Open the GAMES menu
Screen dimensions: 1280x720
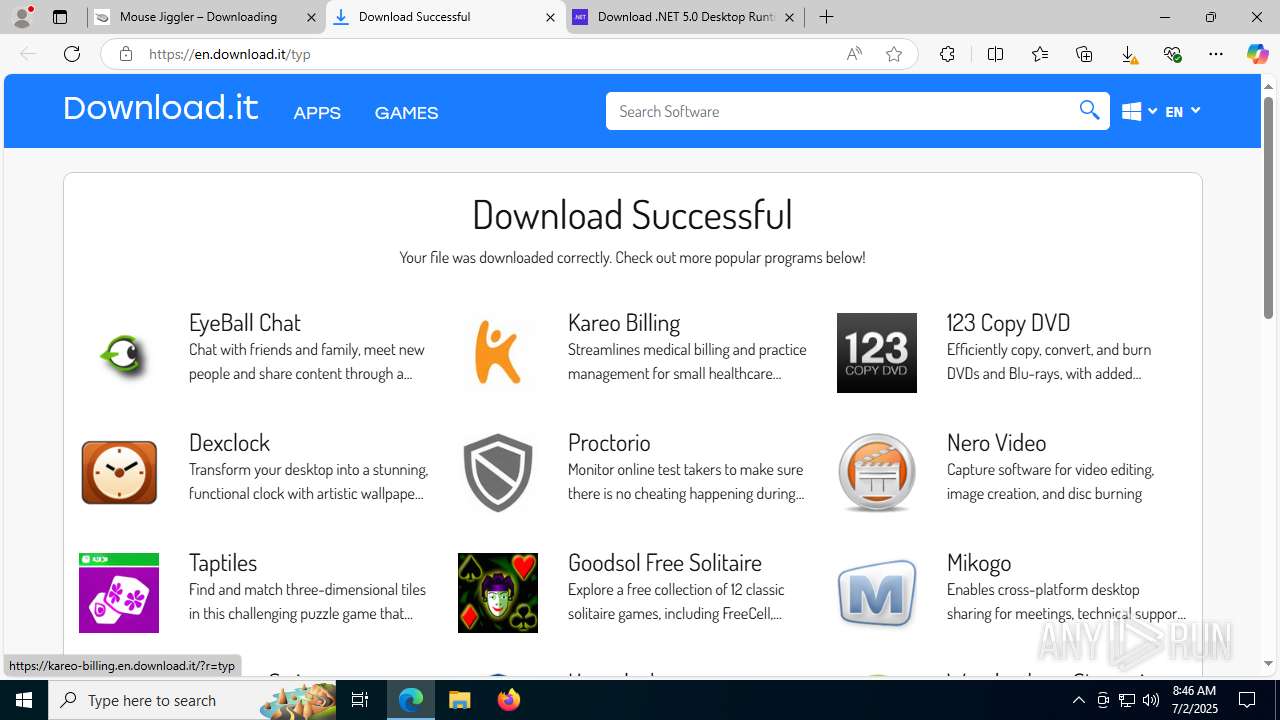406,113
